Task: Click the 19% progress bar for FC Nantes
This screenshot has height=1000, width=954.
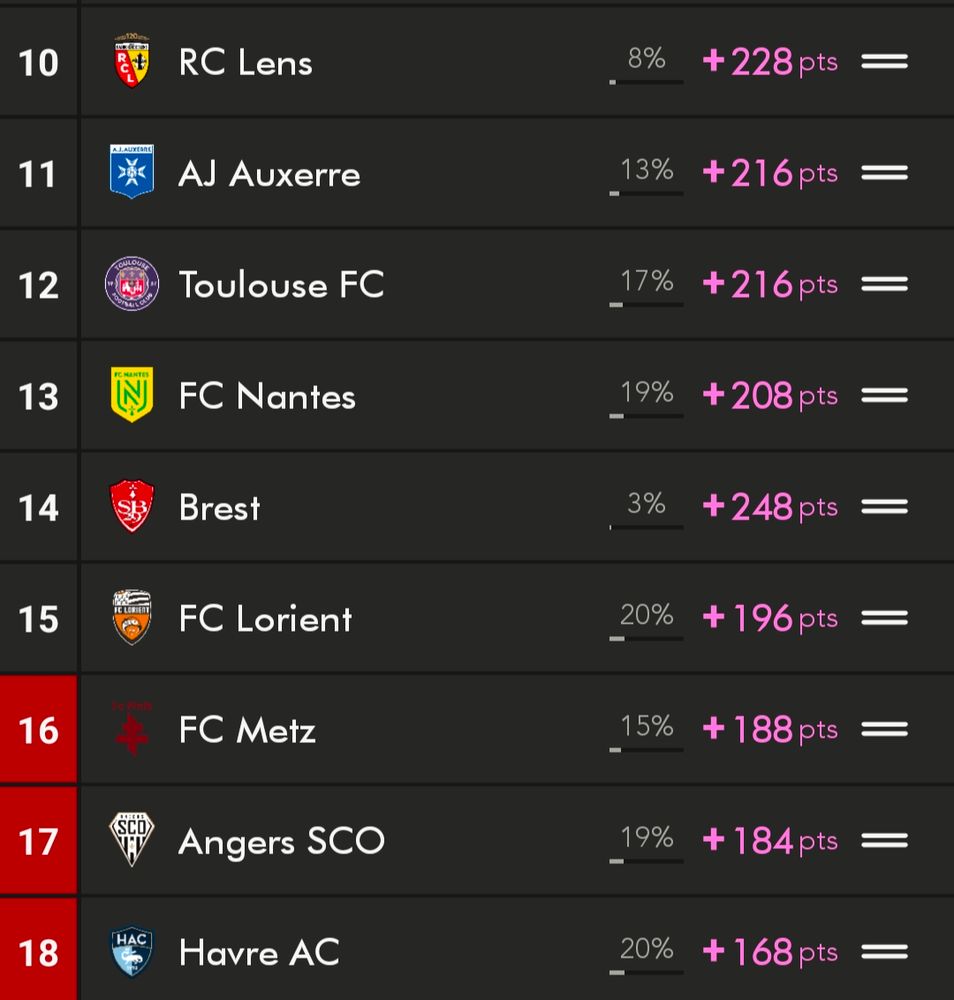Action: [x=646, y=416]
